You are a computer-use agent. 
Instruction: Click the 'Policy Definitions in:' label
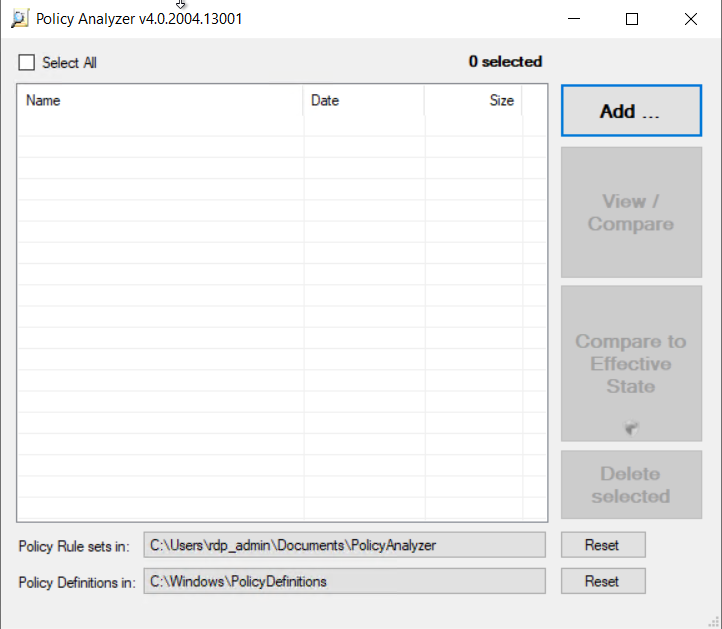point(77,582)
